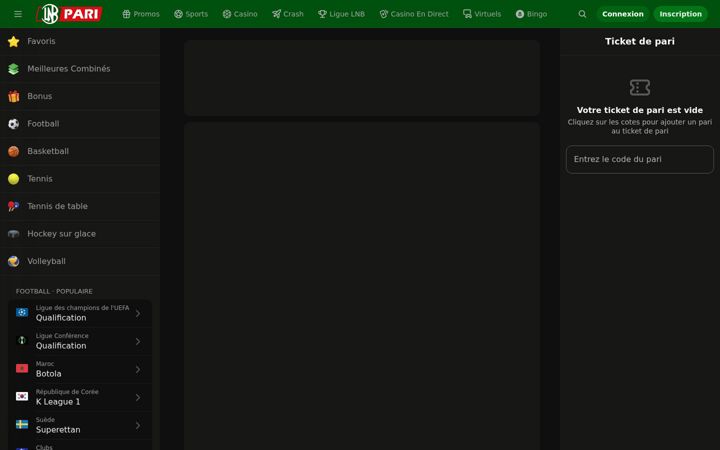The height and width of the screenshot is (450, 720).
Task: Click the Sports ball icon in navbar
Action: pos(178,14)
